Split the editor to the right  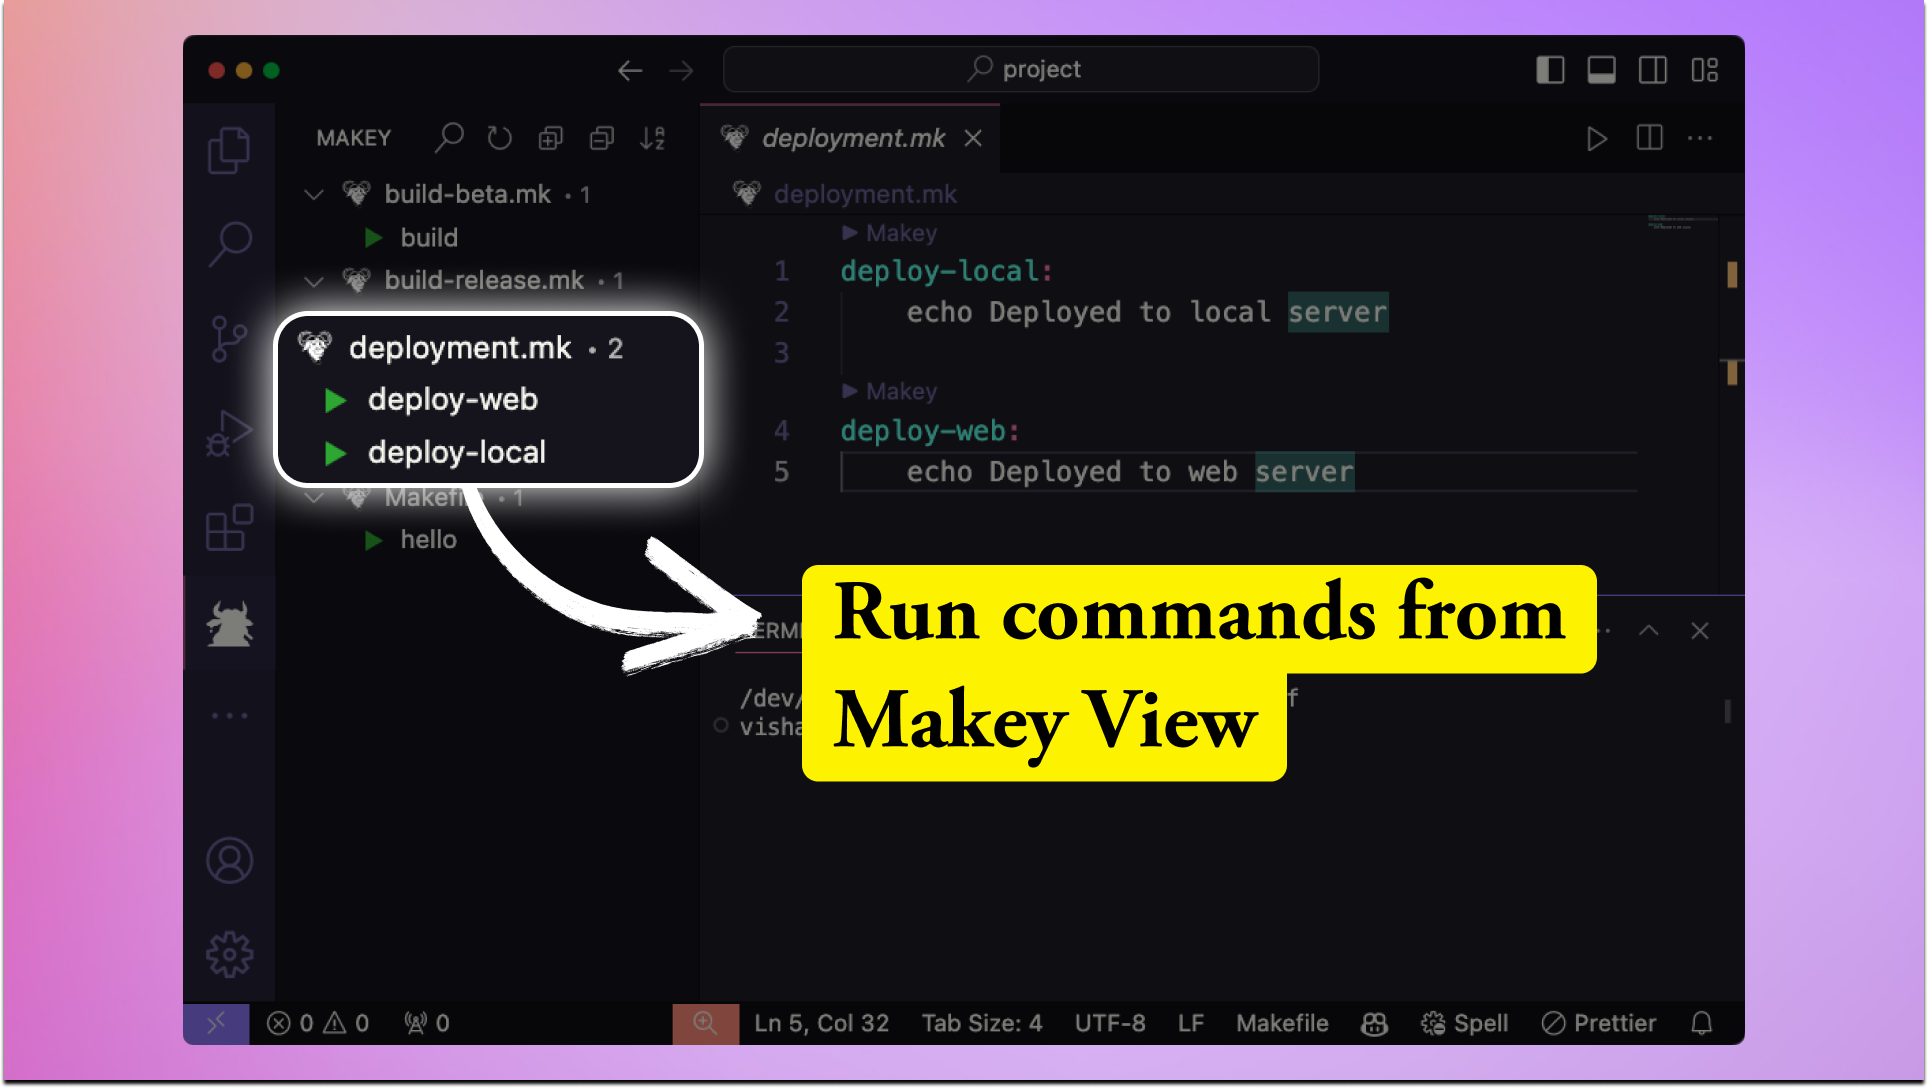[1649, 138]
